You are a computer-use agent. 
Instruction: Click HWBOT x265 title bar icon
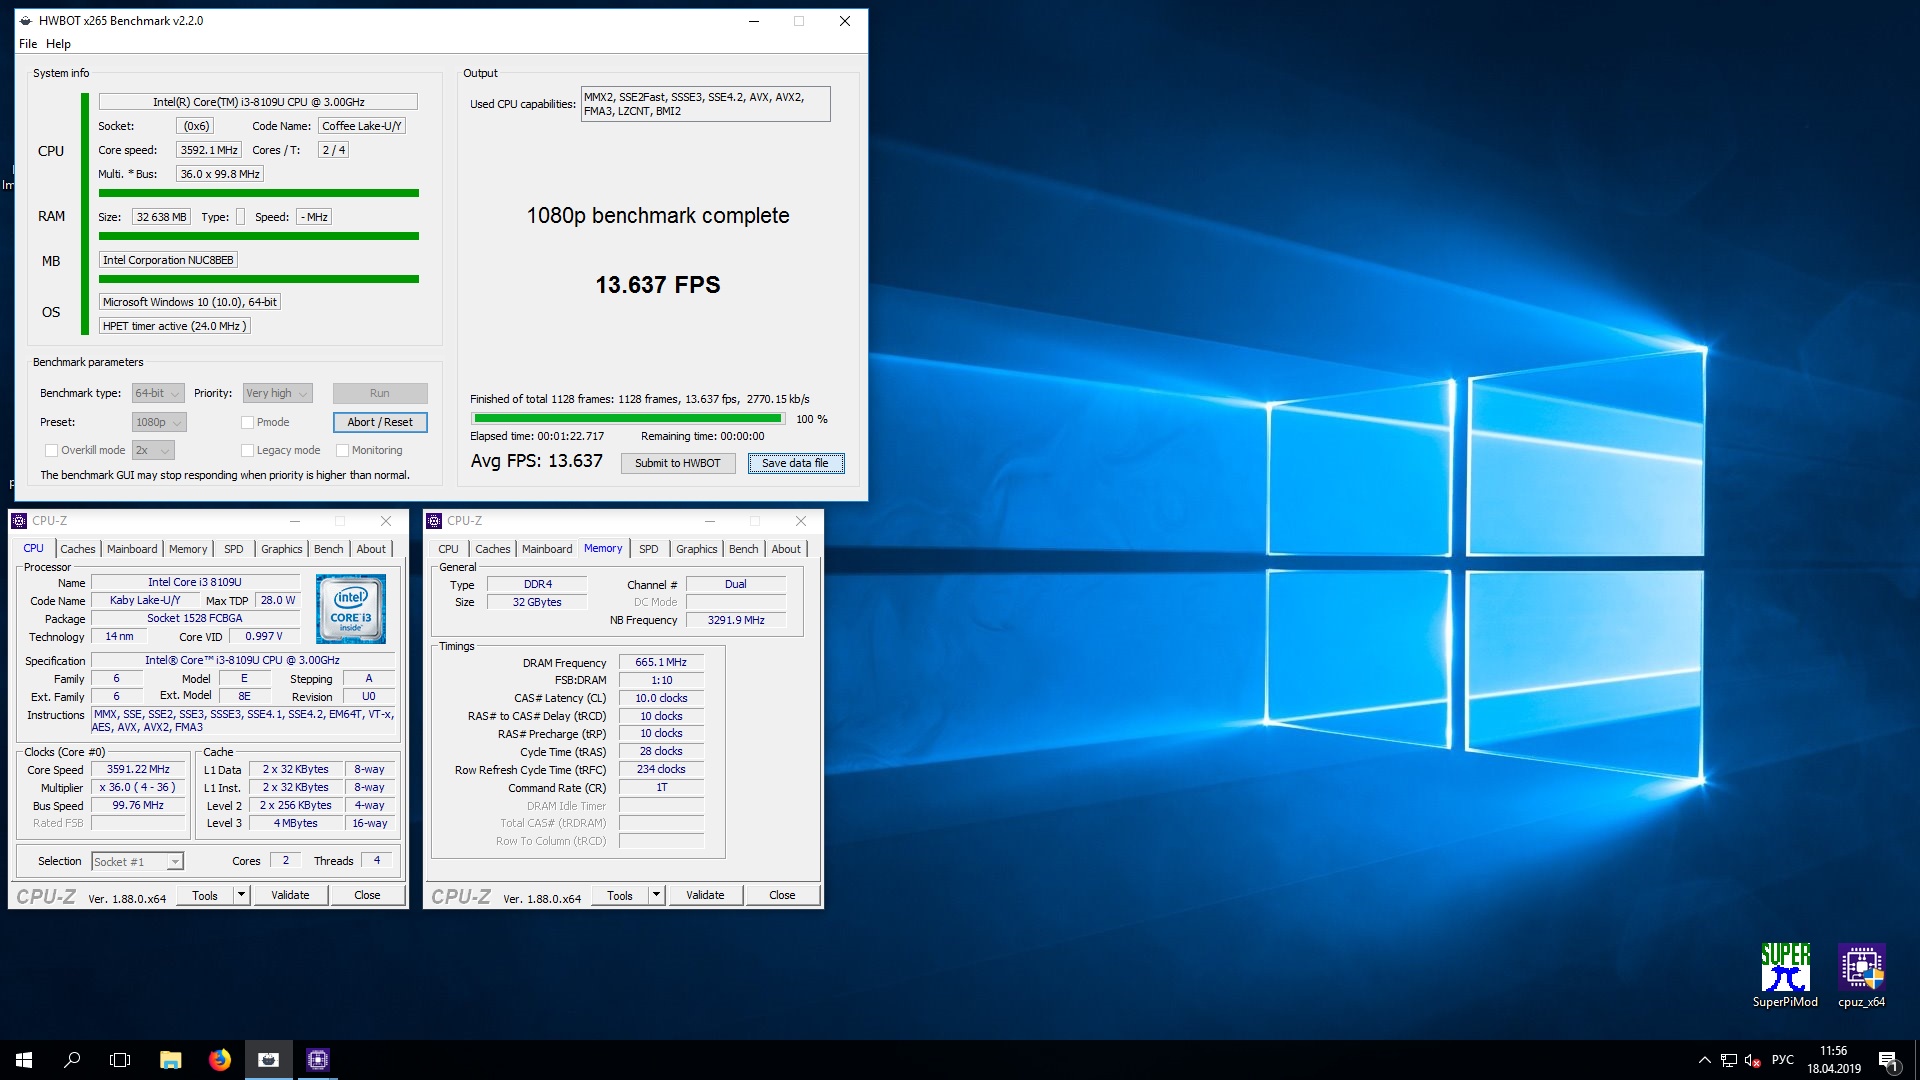click(26, 21)
